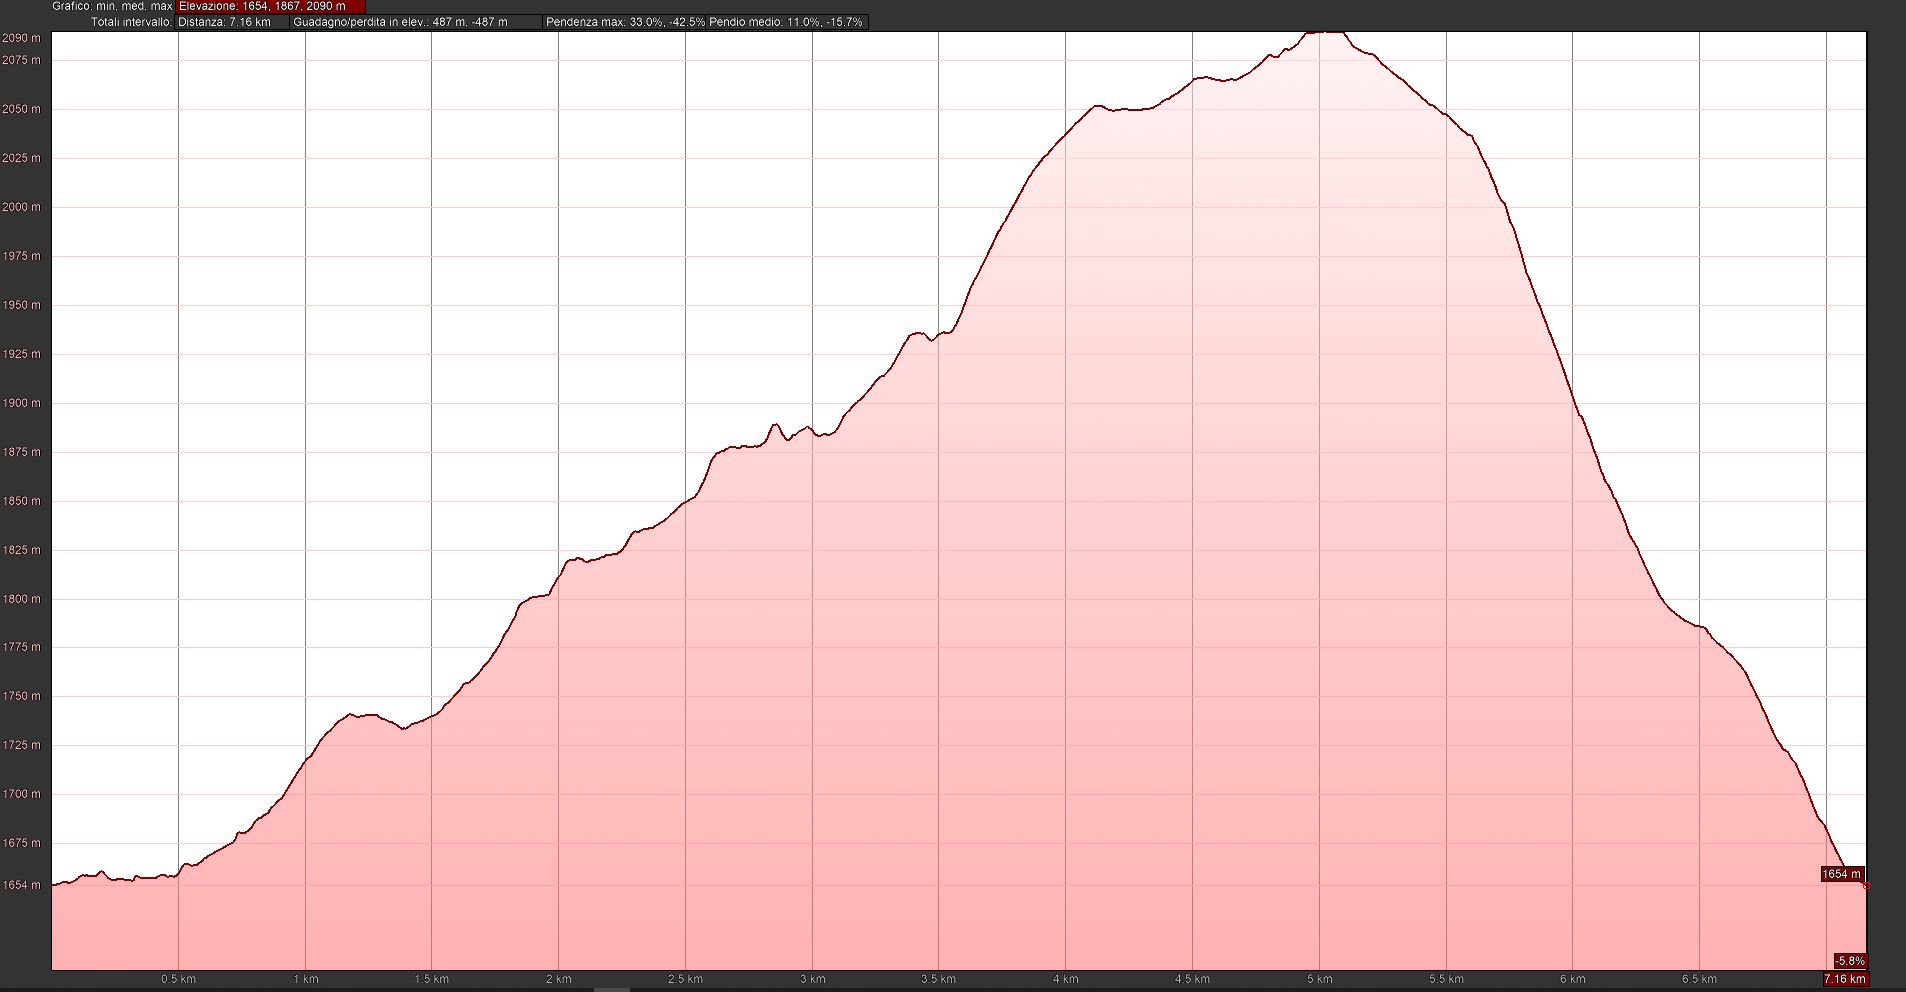
Task: Click the 7.16 km distance cursor tag
Action: pyautogui.click(x=1845, y=978)
